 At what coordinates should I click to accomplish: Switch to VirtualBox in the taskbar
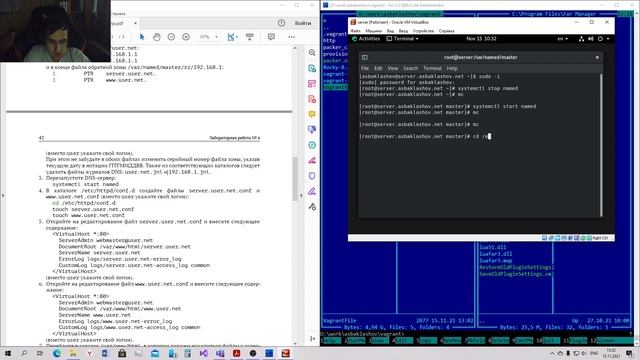point(285,353)
